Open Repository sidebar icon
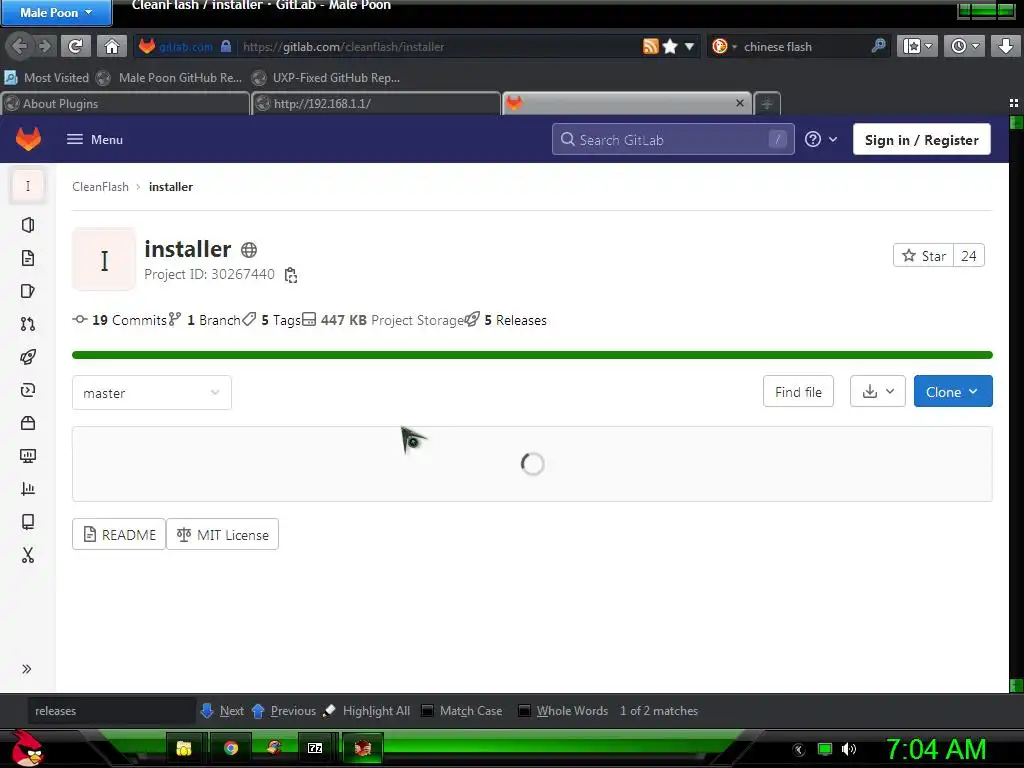 coord(27,258)
